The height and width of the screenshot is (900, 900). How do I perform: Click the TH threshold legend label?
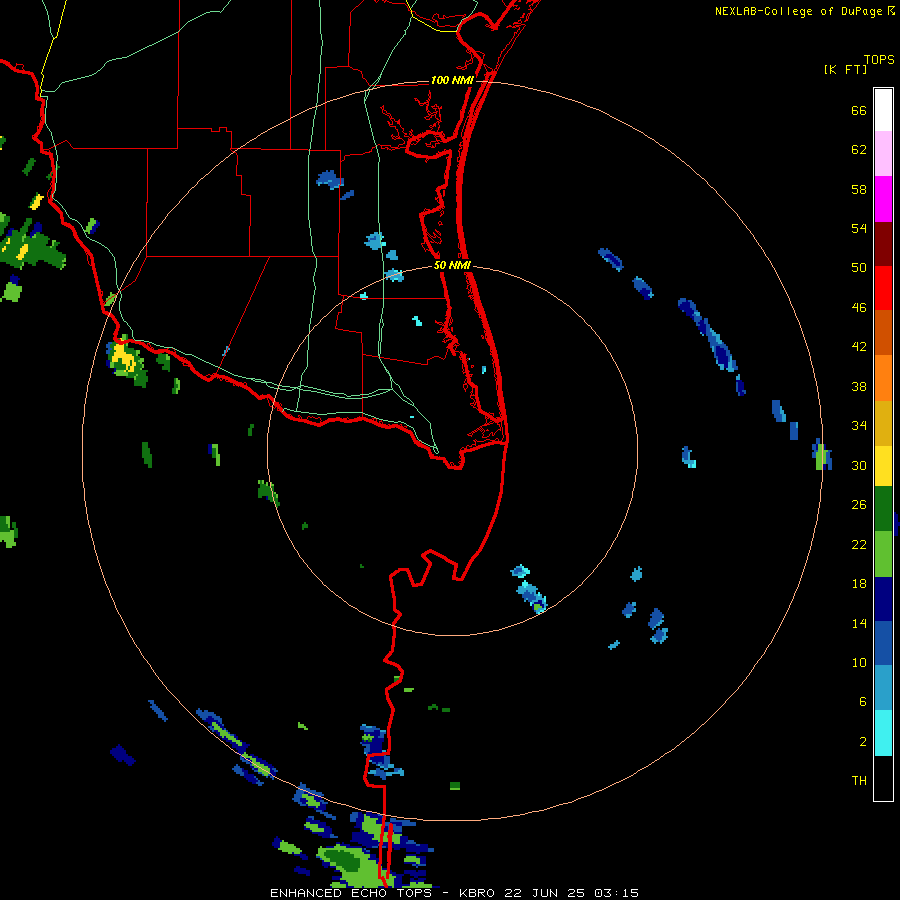coord(859,781)
